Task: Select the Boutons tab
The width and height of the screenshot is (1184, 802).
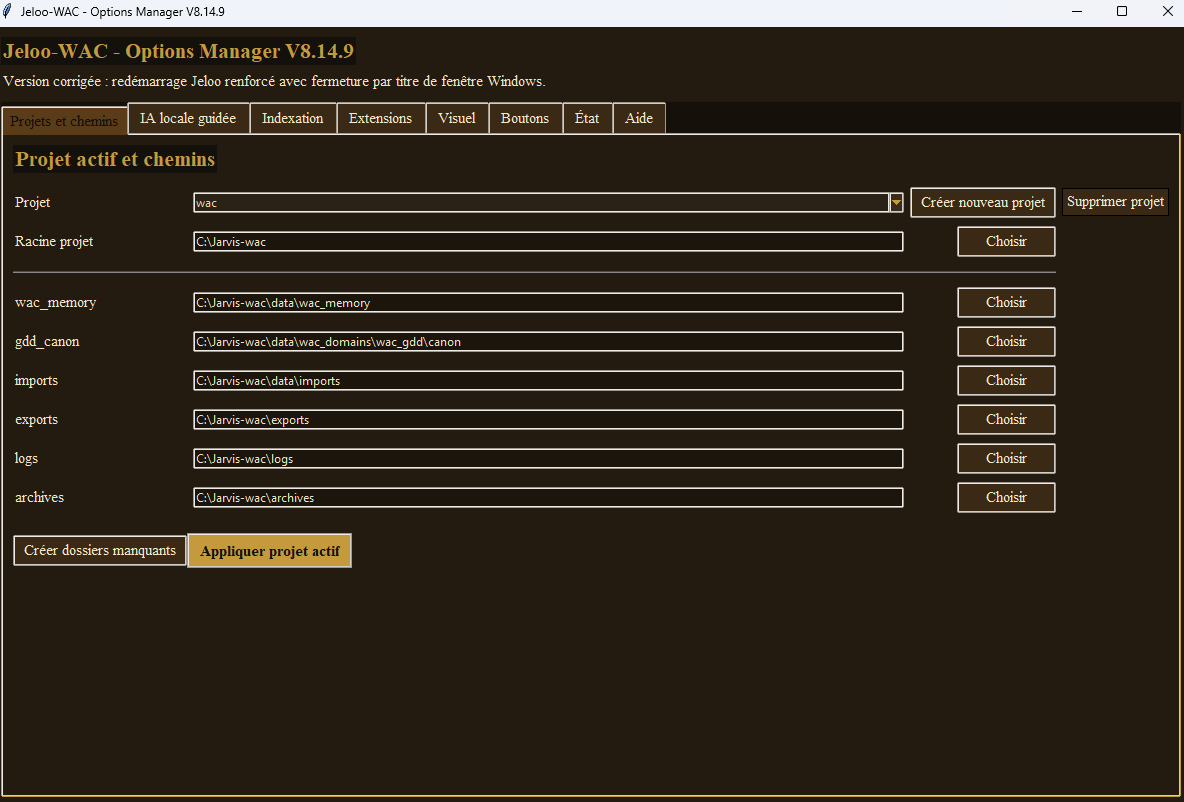Action: coord(525,119)
